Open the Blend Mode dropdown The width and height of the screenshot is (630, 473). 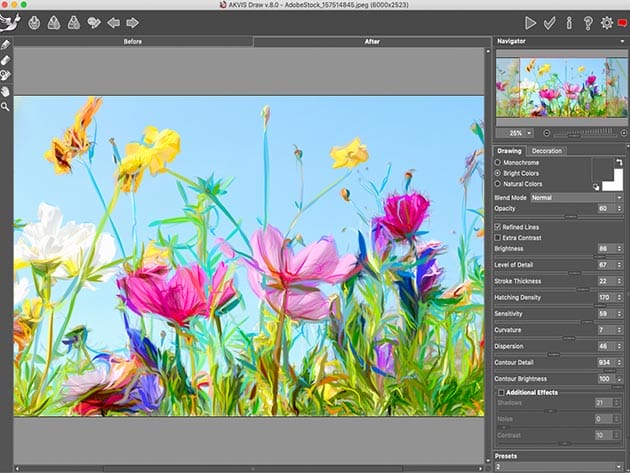(577, 197)
